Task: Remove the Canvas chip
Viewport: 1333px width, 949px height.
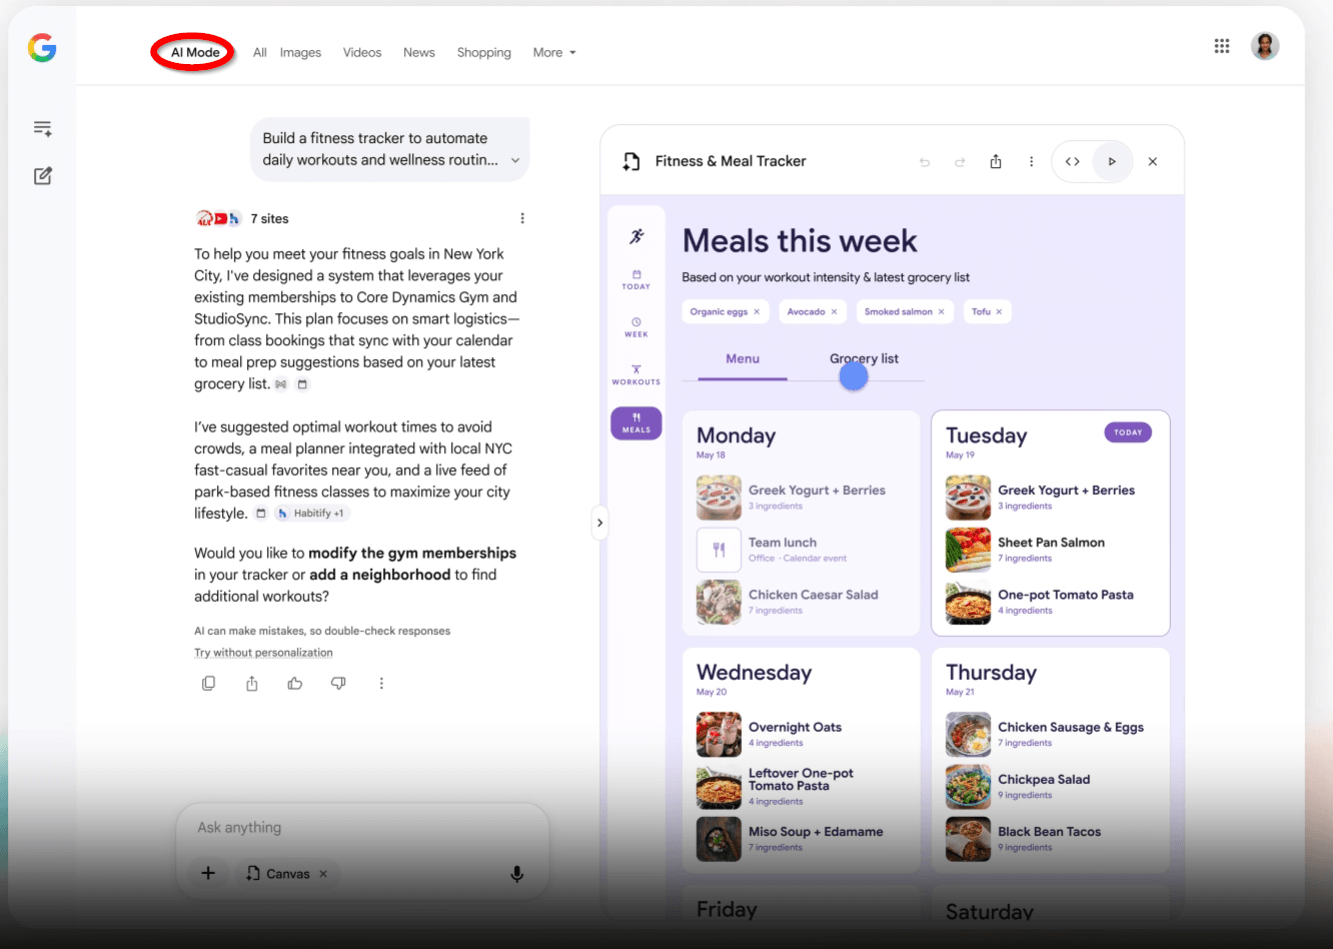Action: pyautogui.click(x=323, y=874)
